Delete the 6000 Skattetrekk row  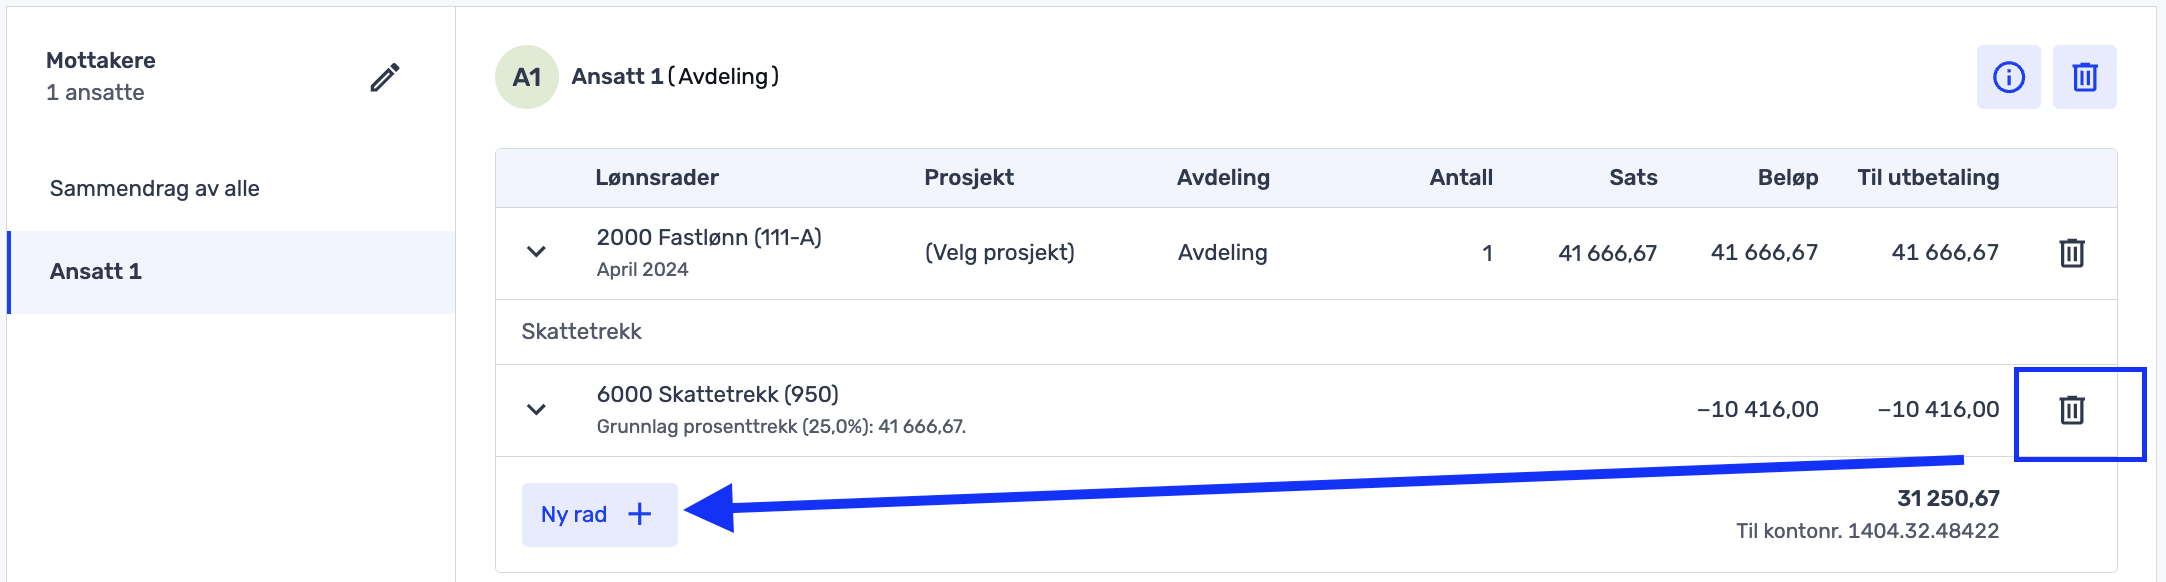tap(2072, 410)
